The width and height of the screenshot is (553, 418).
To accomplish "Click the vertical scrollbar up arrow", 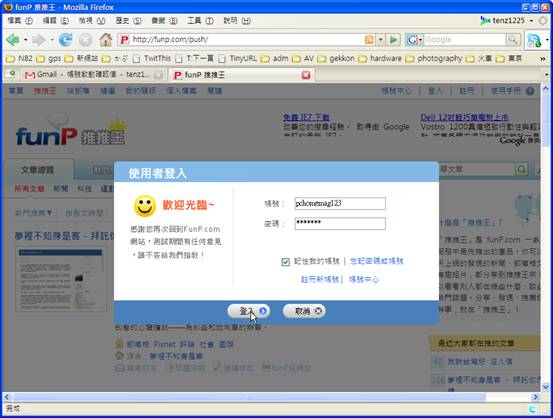I will [545, 88].
